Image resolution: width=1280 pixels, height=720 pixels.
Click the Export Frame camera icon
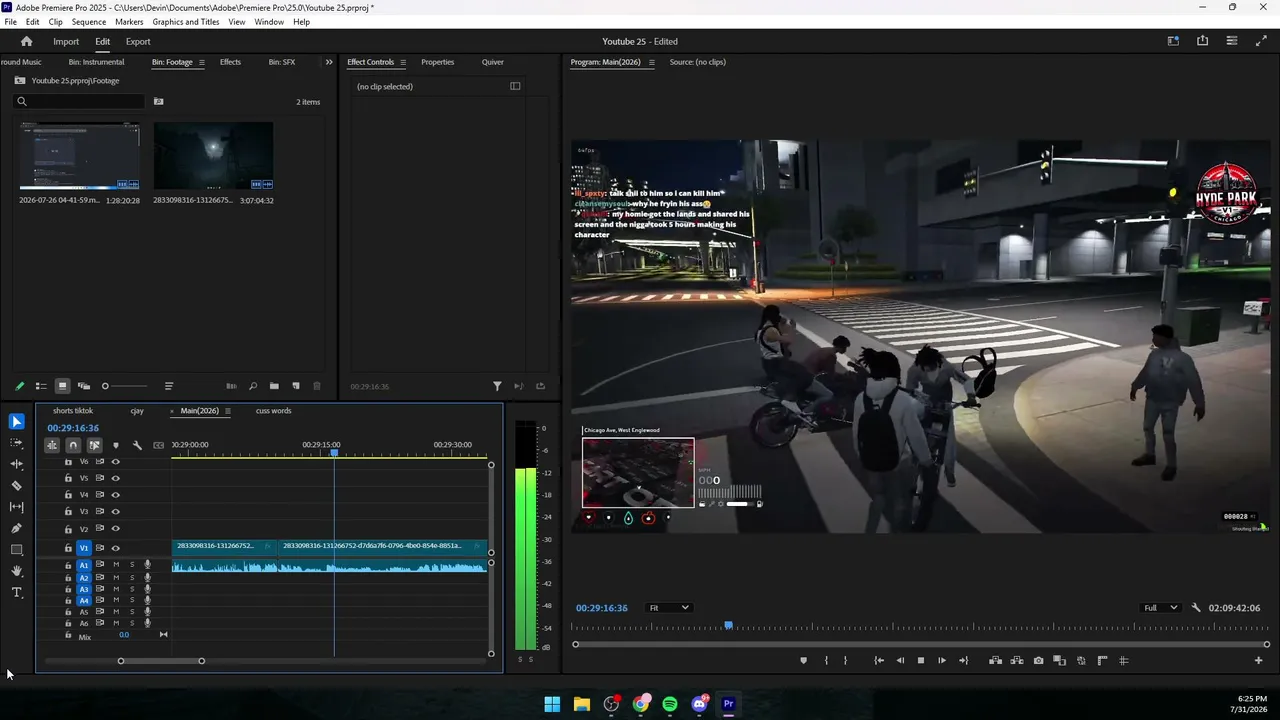(x=1038, y=660)
